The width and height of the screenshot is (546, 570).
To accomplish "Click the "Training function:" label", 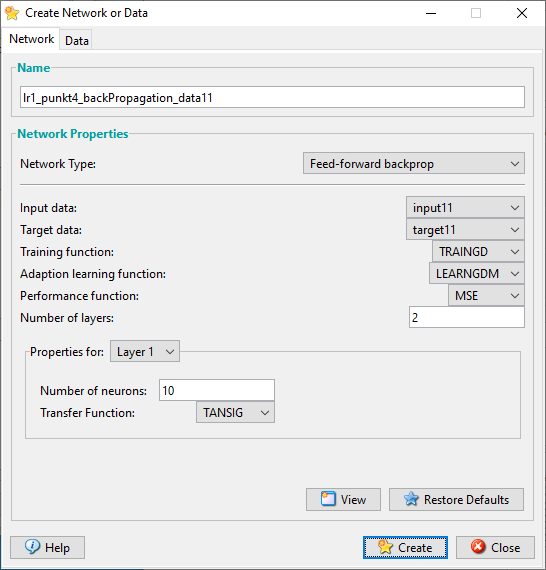I will pyautogui.click(x=67, y=252).
